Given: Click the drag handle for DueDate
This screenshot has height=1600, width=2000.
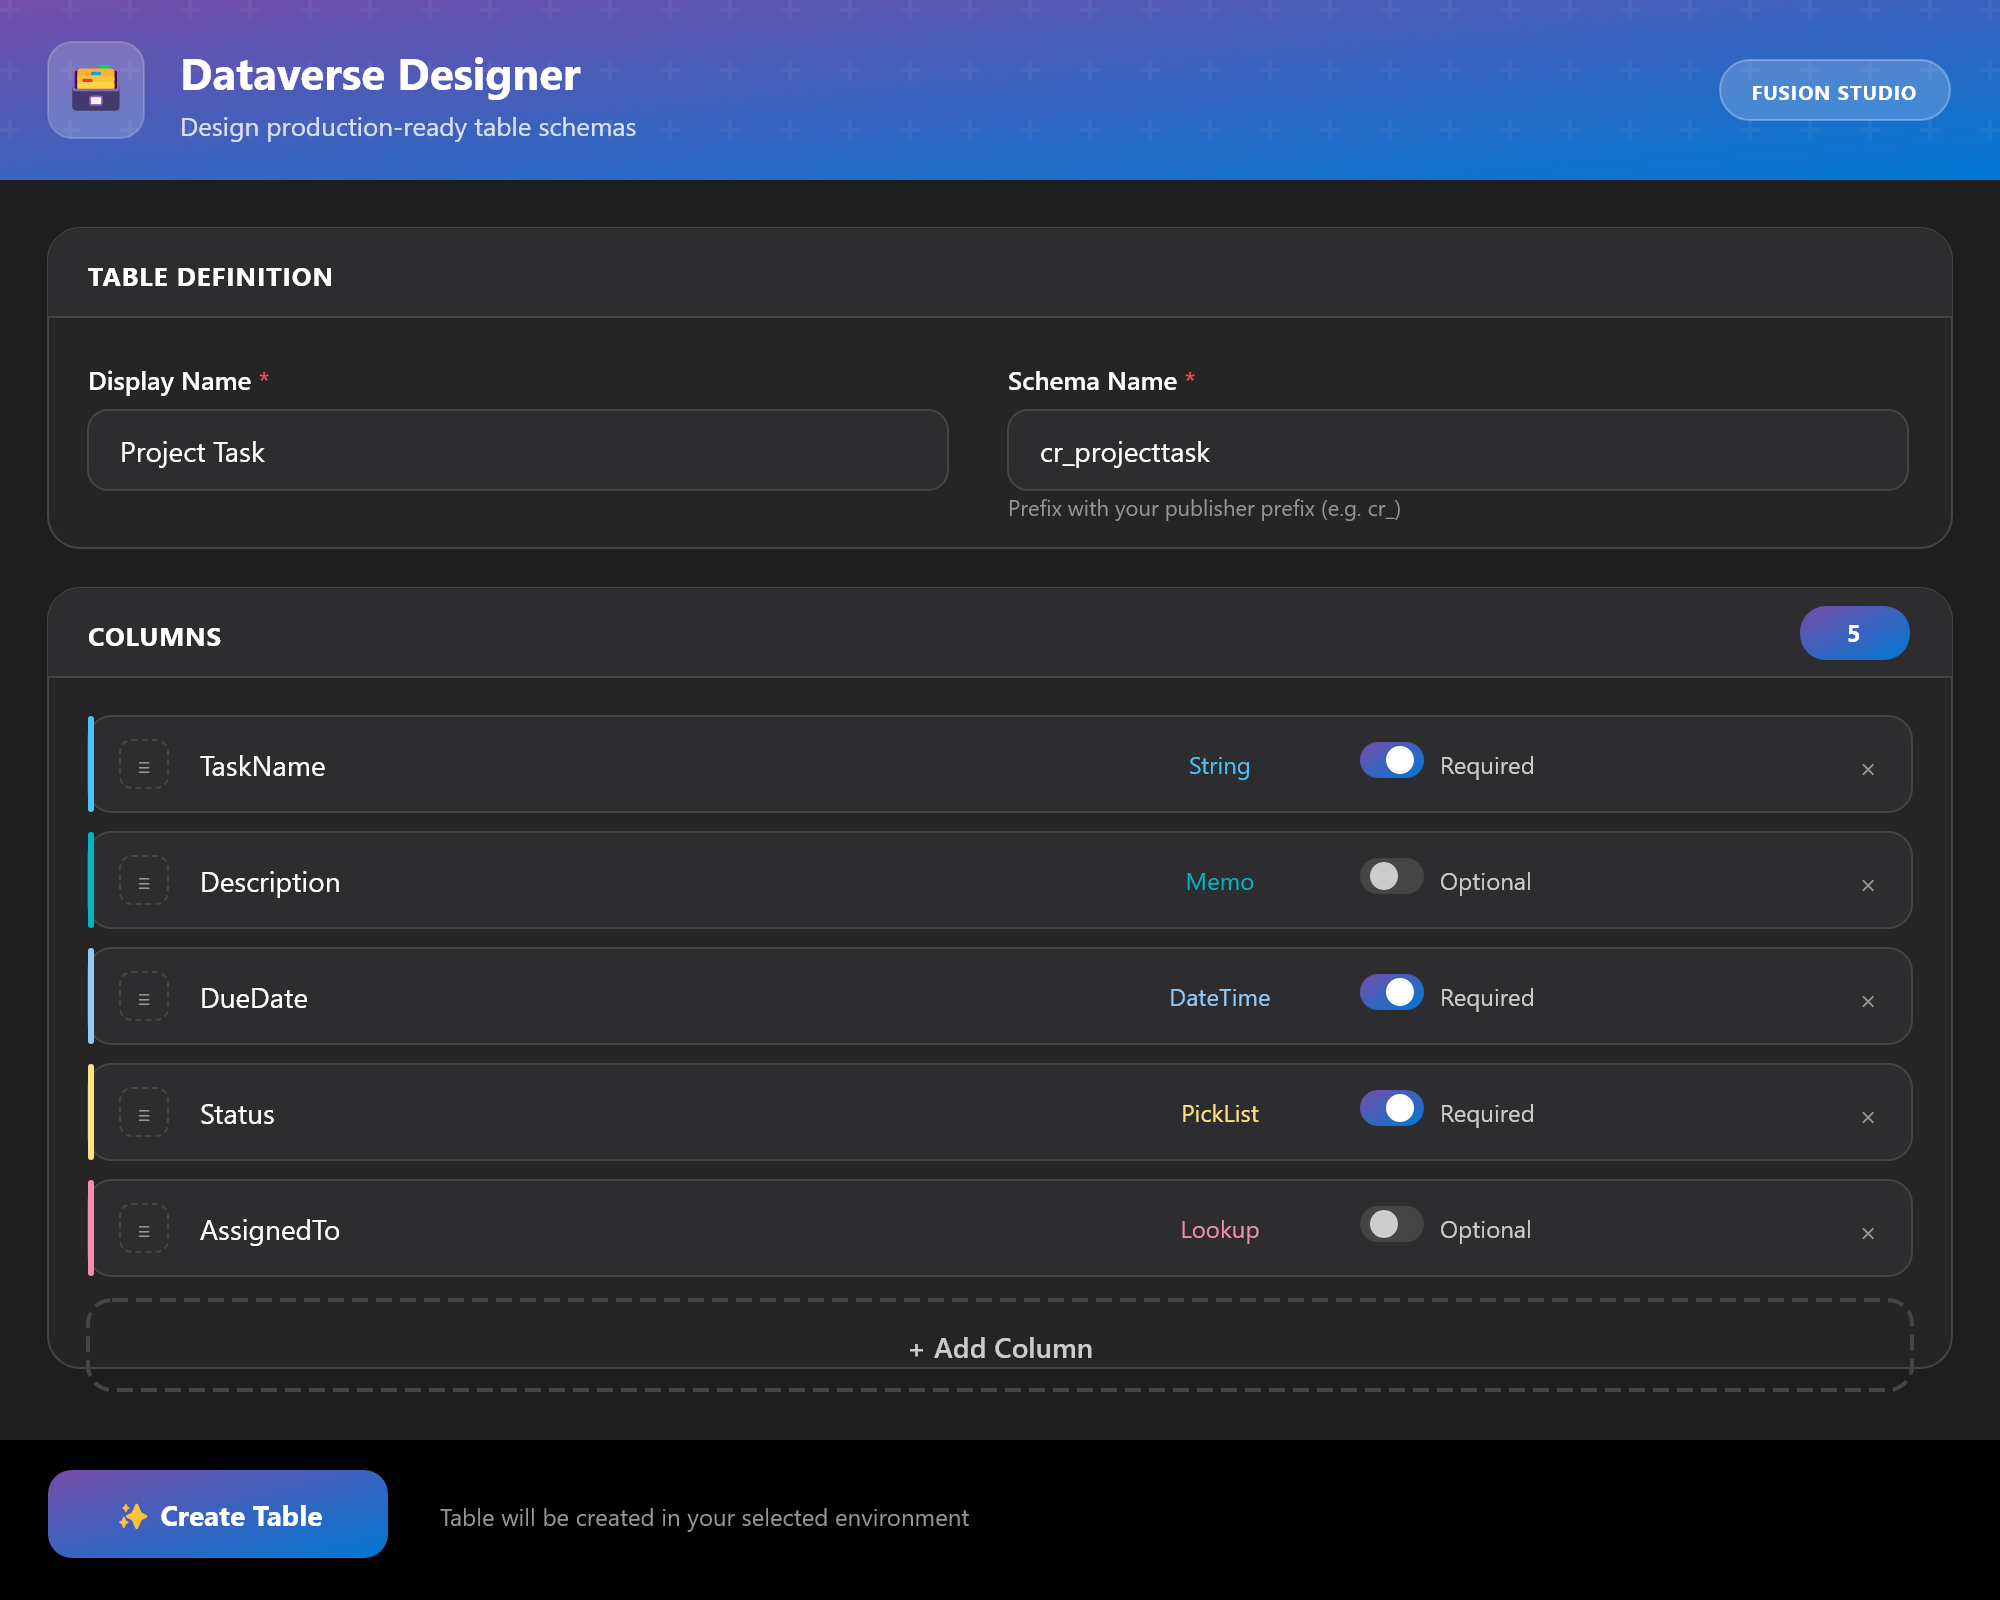Looking at the screenshot, I should [x=143, y=997].
